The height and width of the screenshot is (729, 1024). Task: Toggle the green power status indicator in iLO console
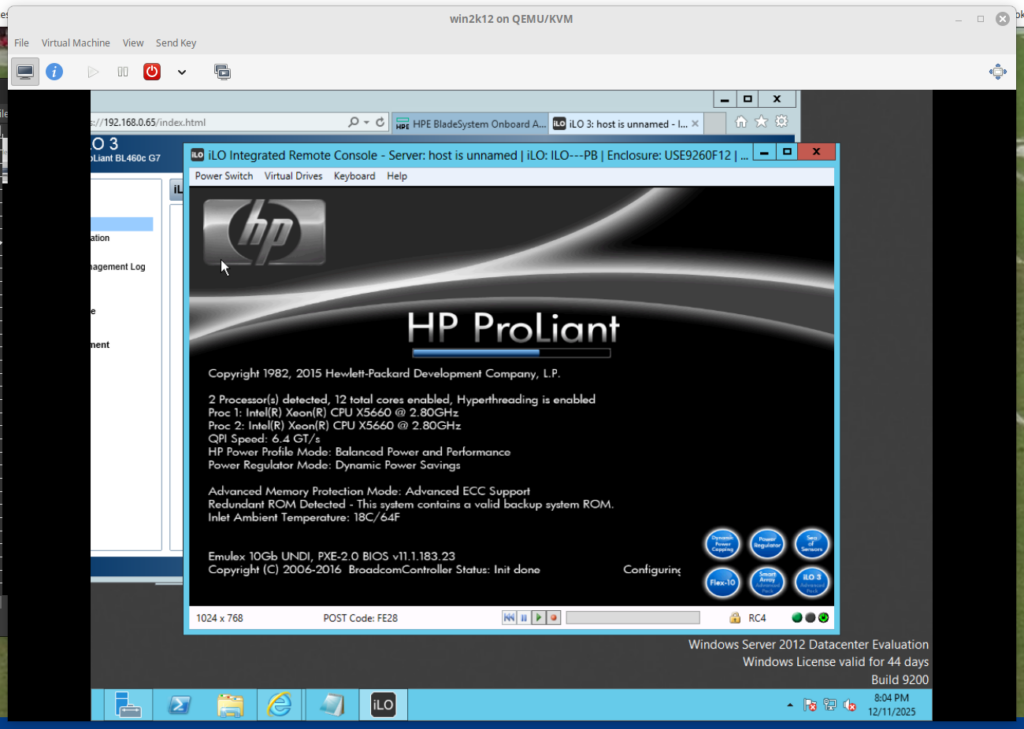coord(823,618)
